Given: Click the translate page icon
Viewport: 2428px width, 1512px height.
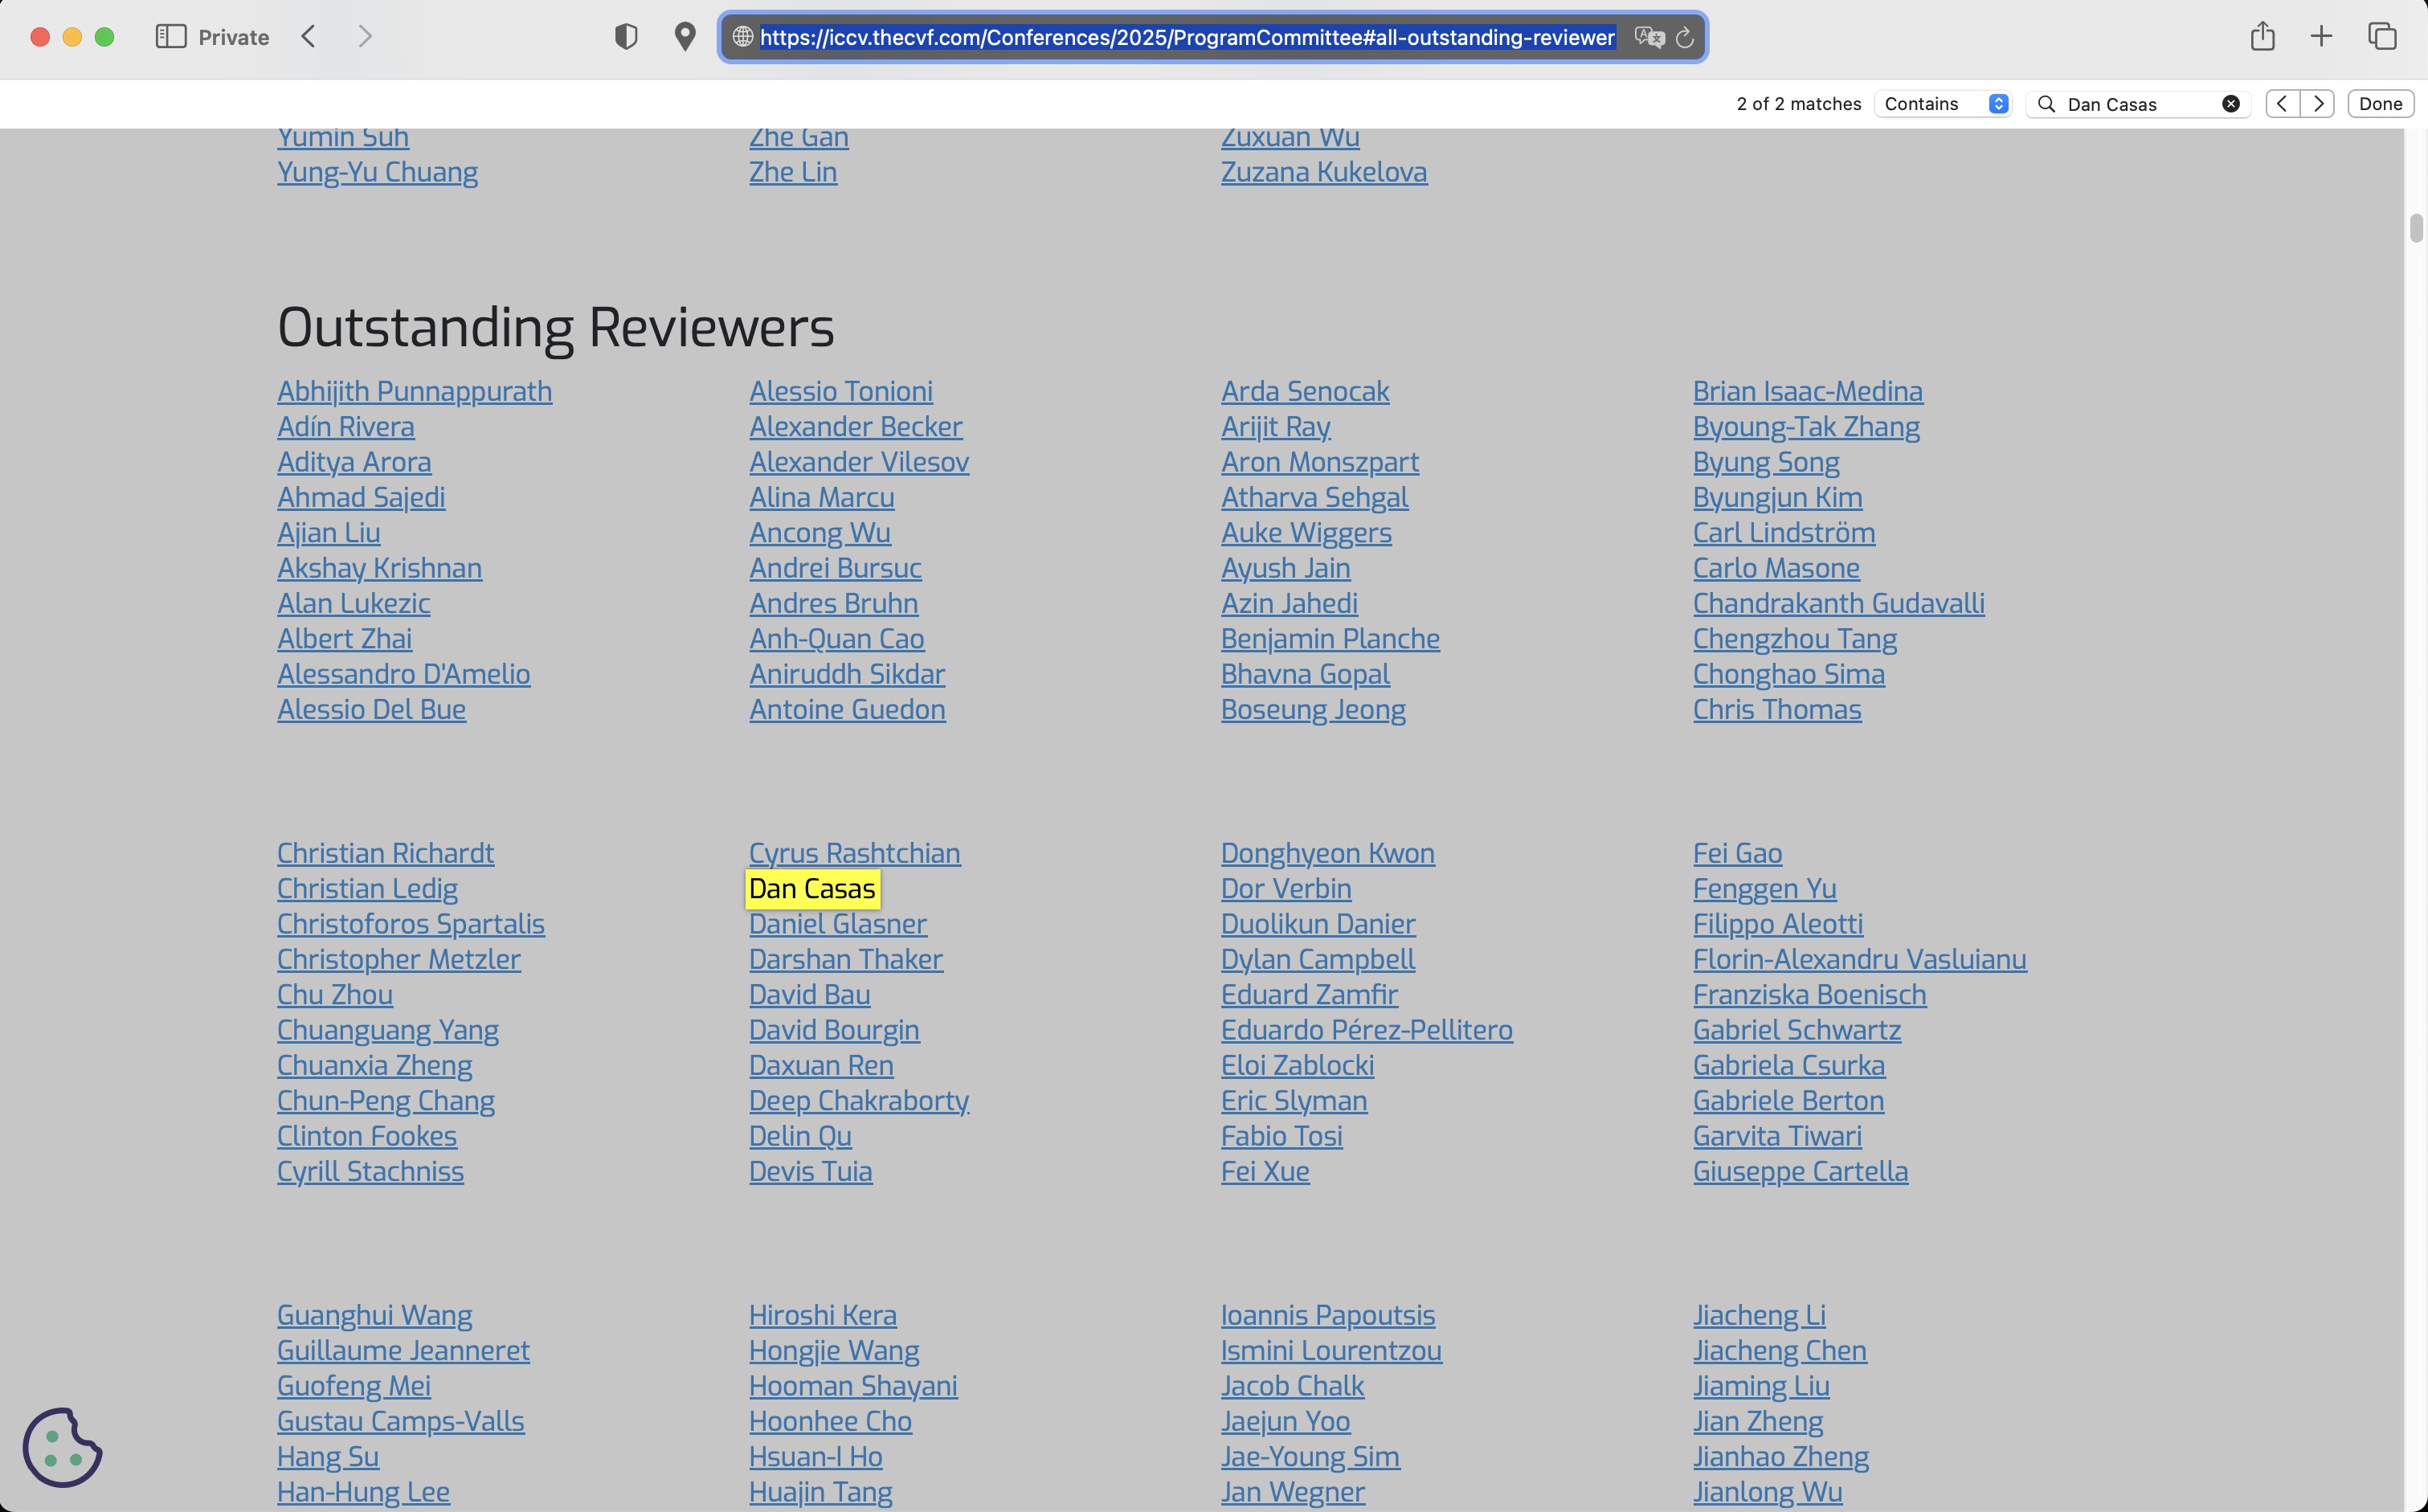Looking at the screenshot, I should tap(1649, 37).
